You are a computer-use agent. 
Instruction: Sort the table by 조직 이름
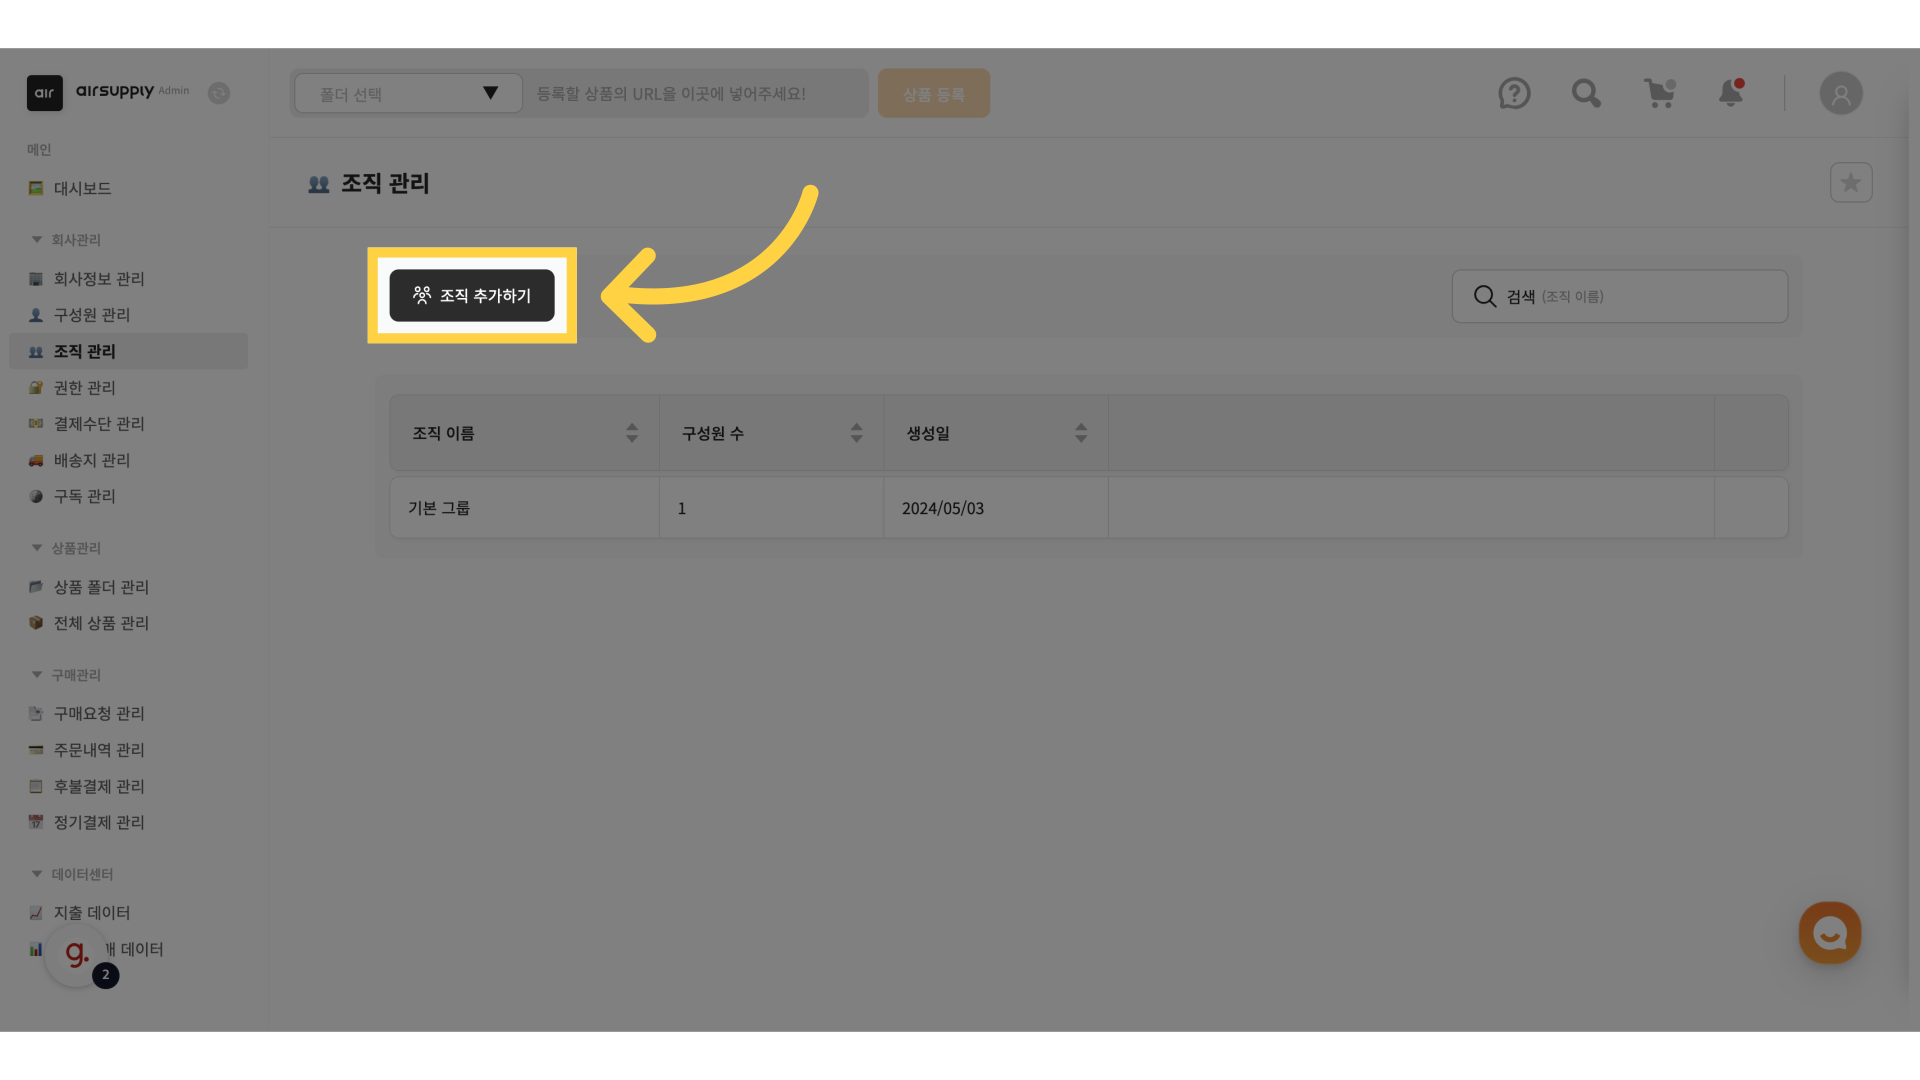[x=631, y=433]
